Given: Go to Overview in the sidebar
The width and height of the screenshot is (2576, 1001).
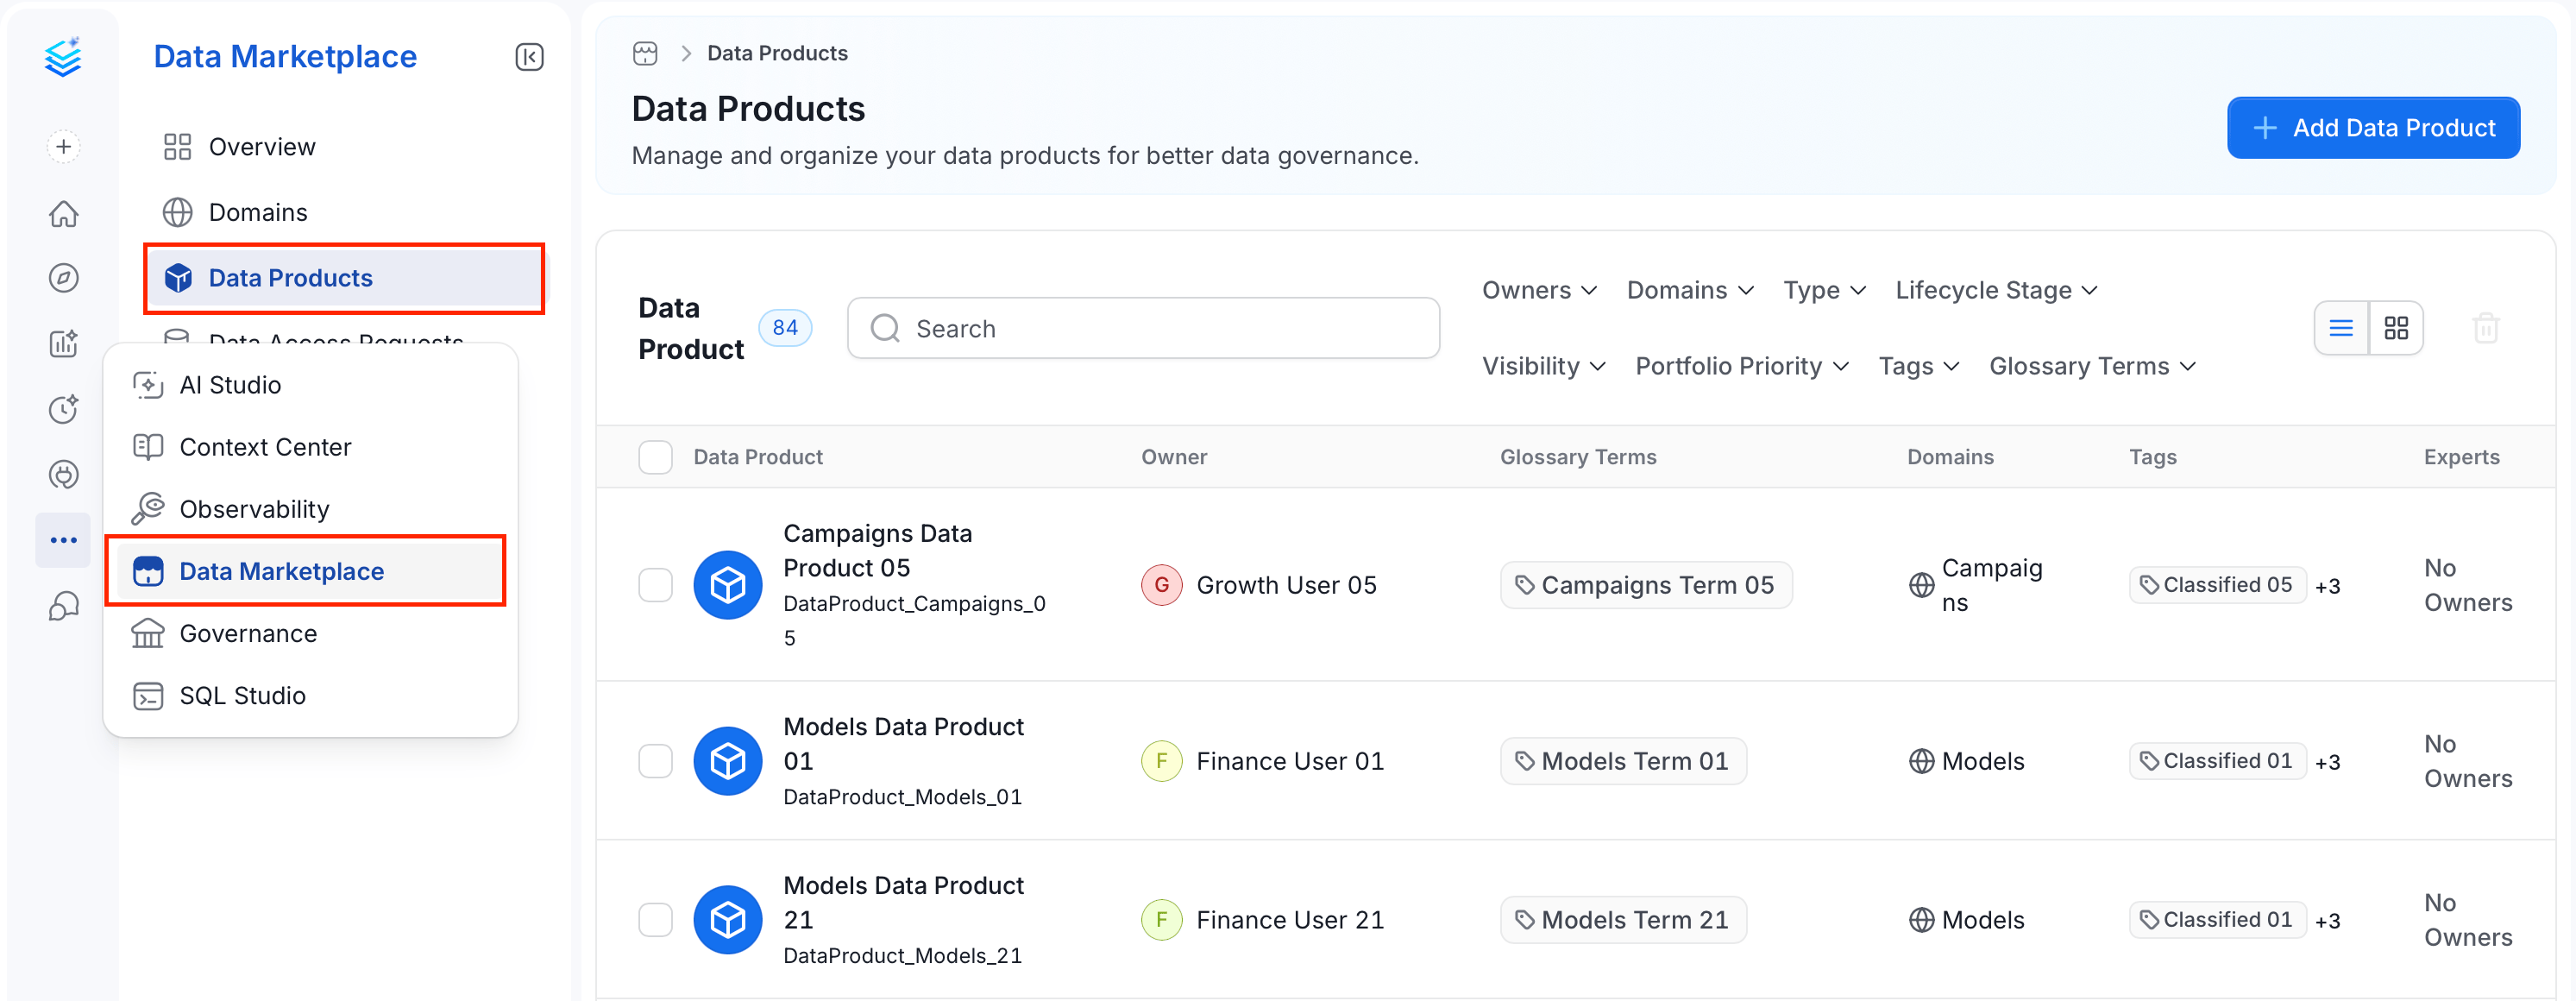Looking at the screenshot, I should (x=346, y=147).
